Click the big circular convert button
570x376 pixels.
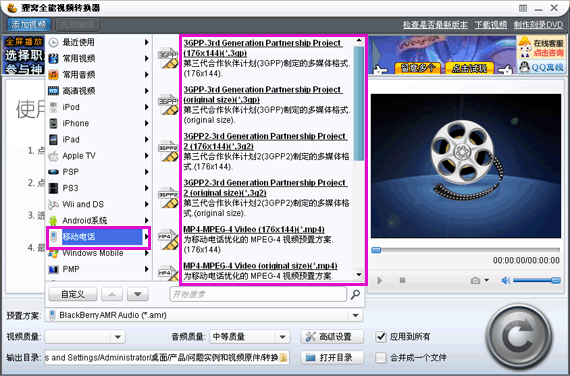tap(519, 337)
